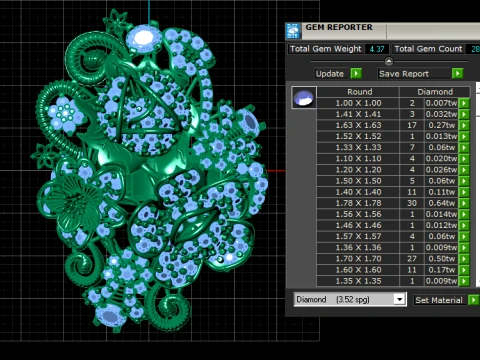
Task: Click the green arrow beside Update
Action: click(356, 73)
